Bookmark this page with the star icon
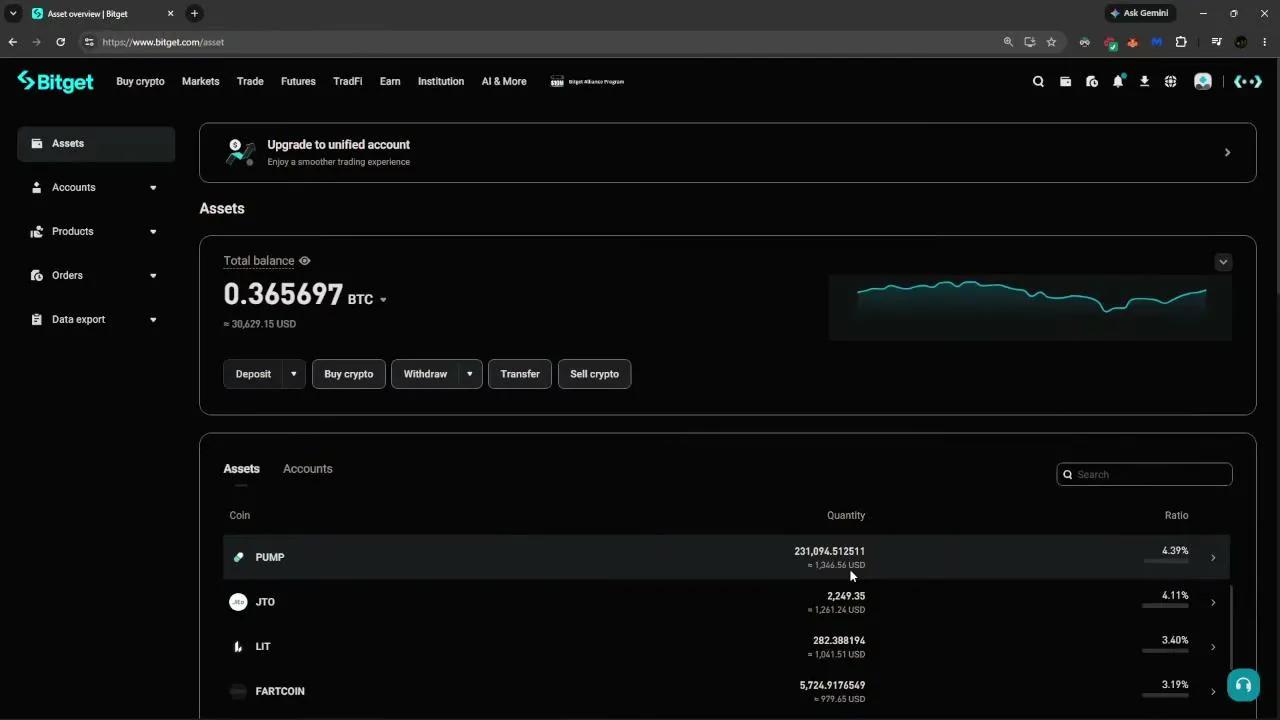Image resolution: width=1280 pixels, height=720 pixels. click(x=1051, y=42)
